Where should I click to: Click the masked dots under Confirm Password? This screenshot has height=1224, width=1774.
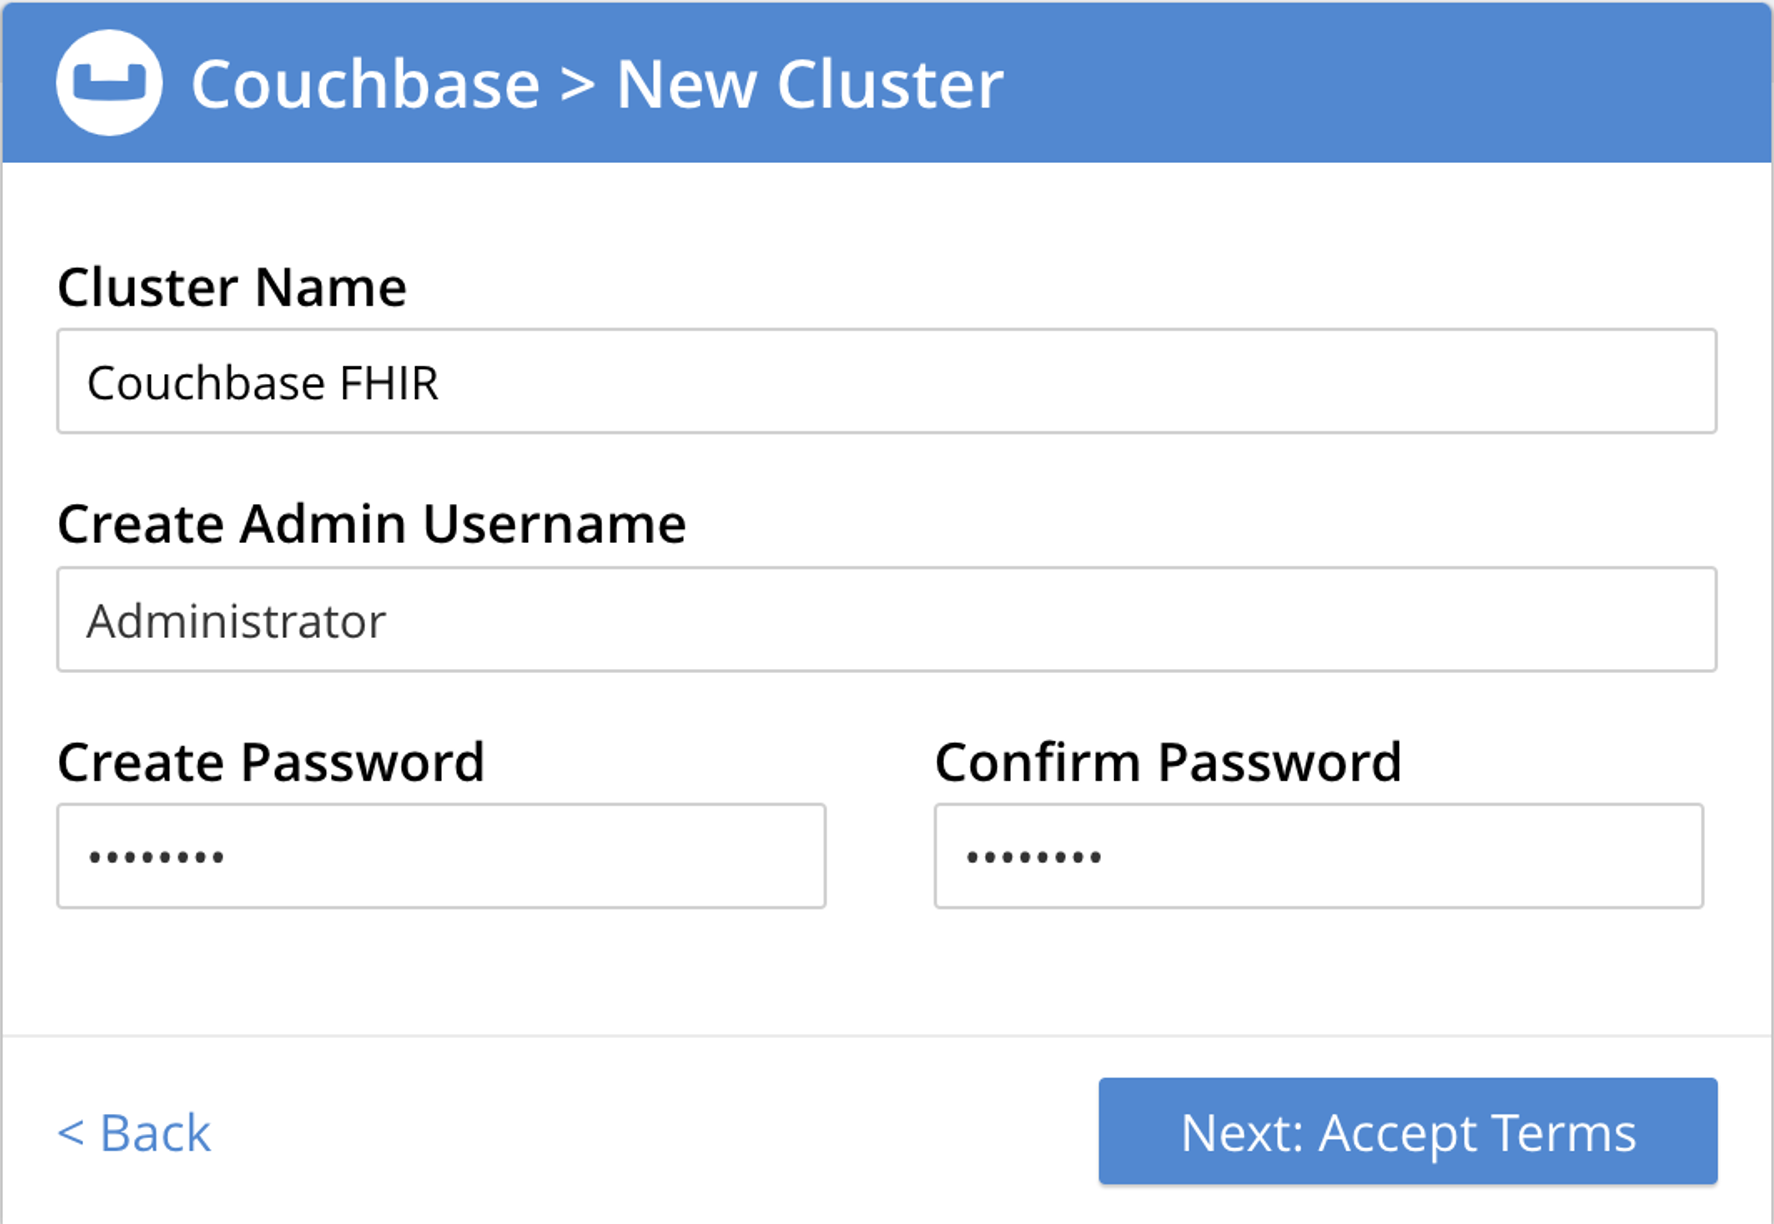point(1035,857)
